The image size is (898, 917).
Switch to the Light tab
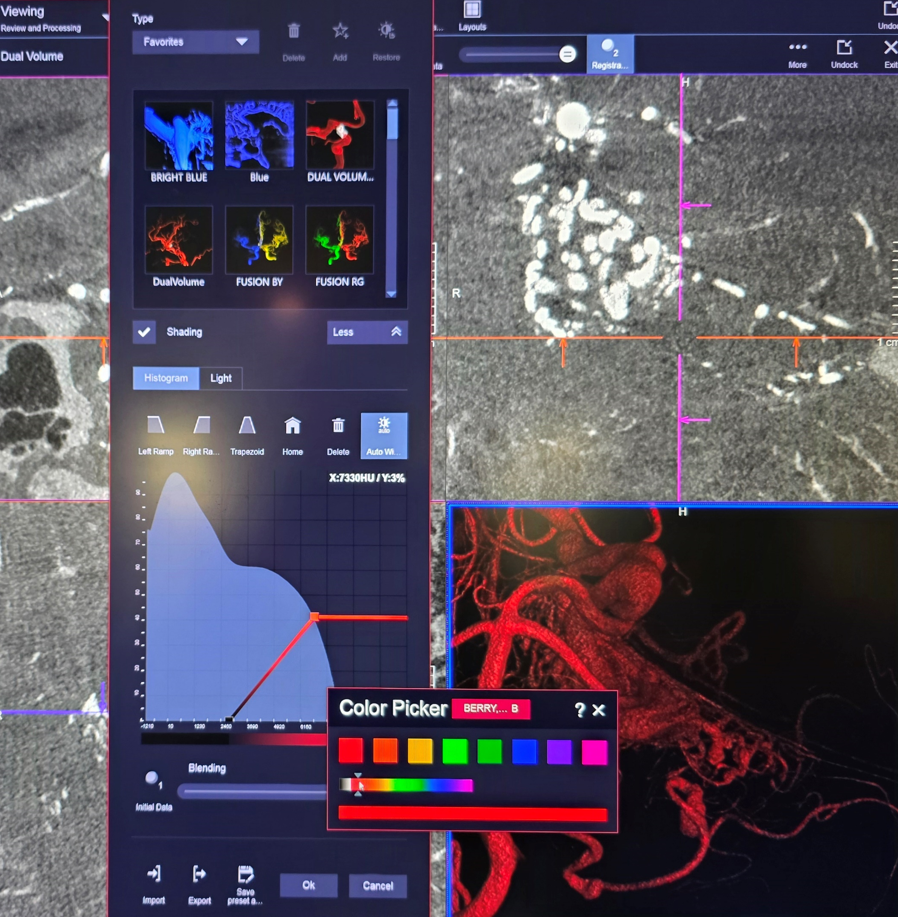221,378
